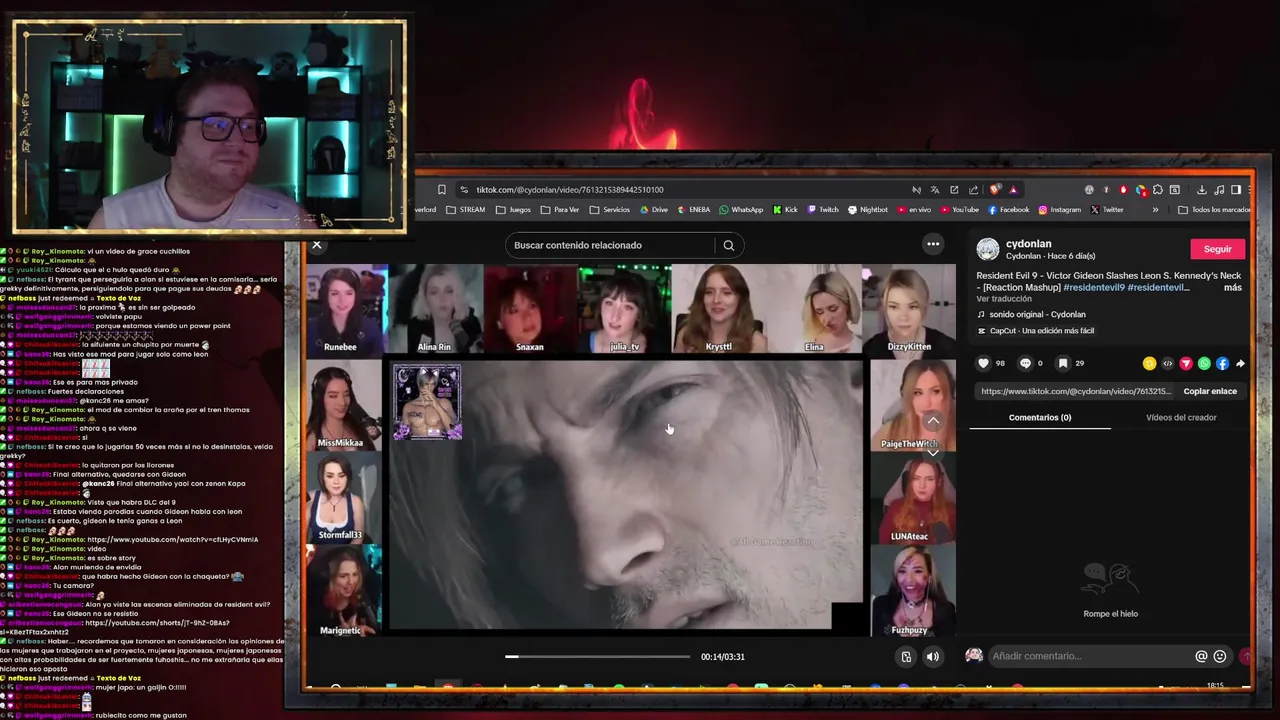
Task: Open comments via speech bubble icon
Action: [x=1025, y=363]
